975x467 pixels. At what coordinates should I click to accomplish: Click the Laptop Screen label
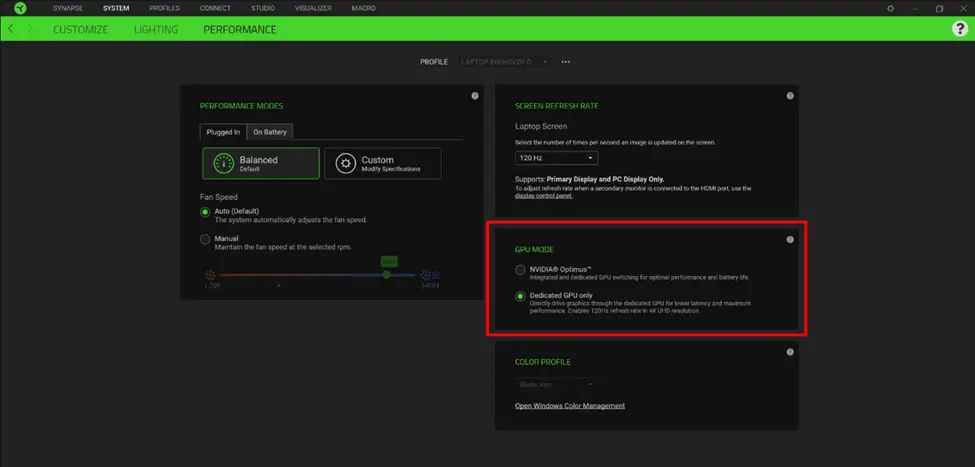coord(541,126)
